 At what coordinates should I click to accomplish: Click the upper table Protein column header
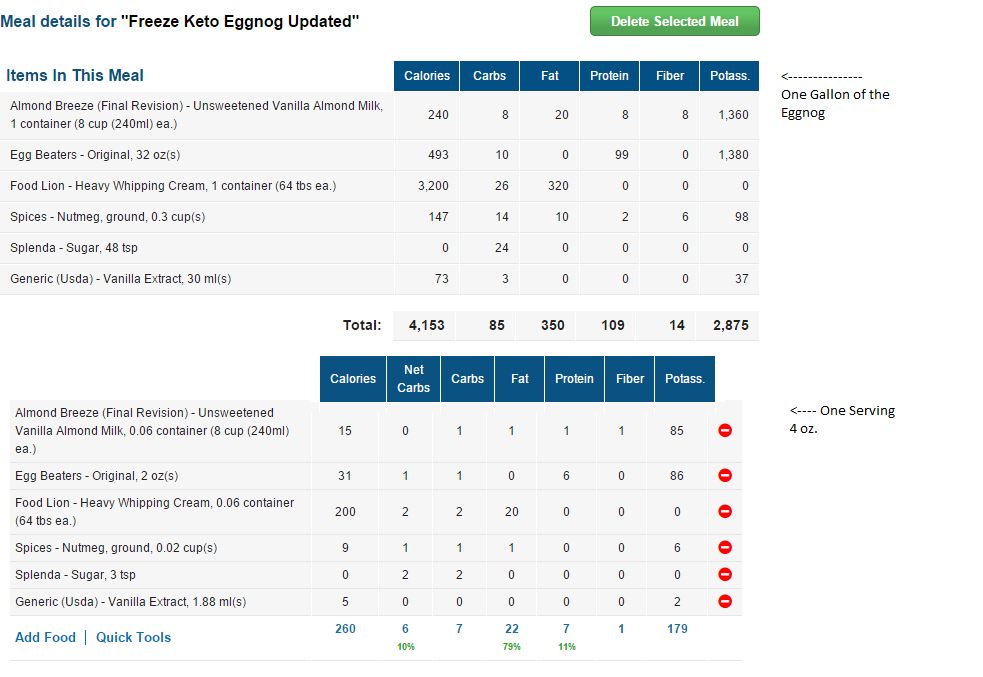(x=609, y=76)
